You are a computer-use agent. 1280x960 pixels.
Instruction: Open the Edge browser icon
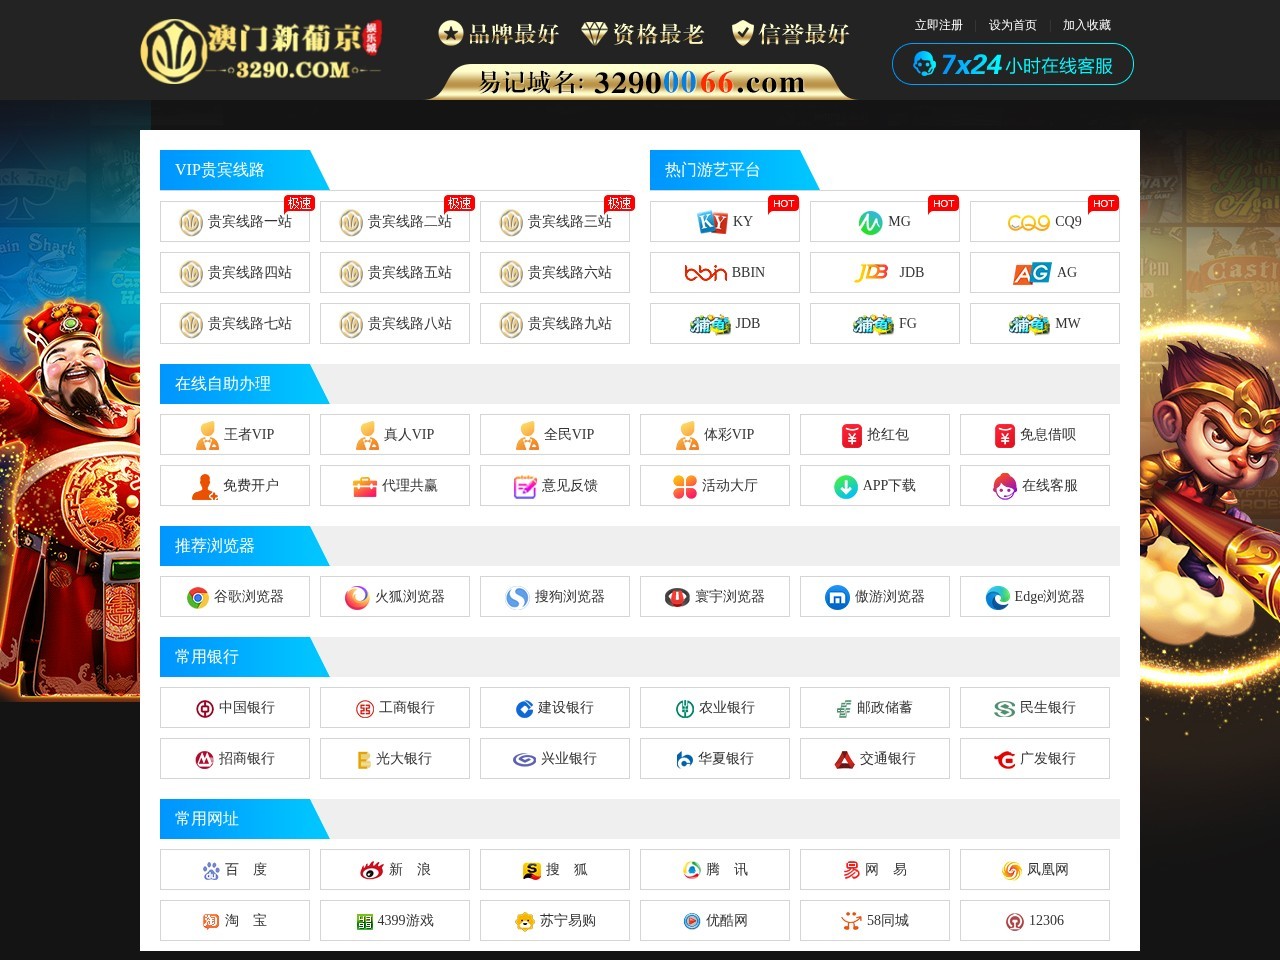[x=997, y=597]
